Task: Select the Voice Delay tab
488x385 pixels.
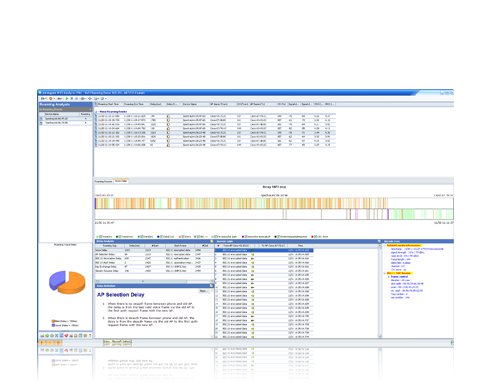Action: coord(121,181)
